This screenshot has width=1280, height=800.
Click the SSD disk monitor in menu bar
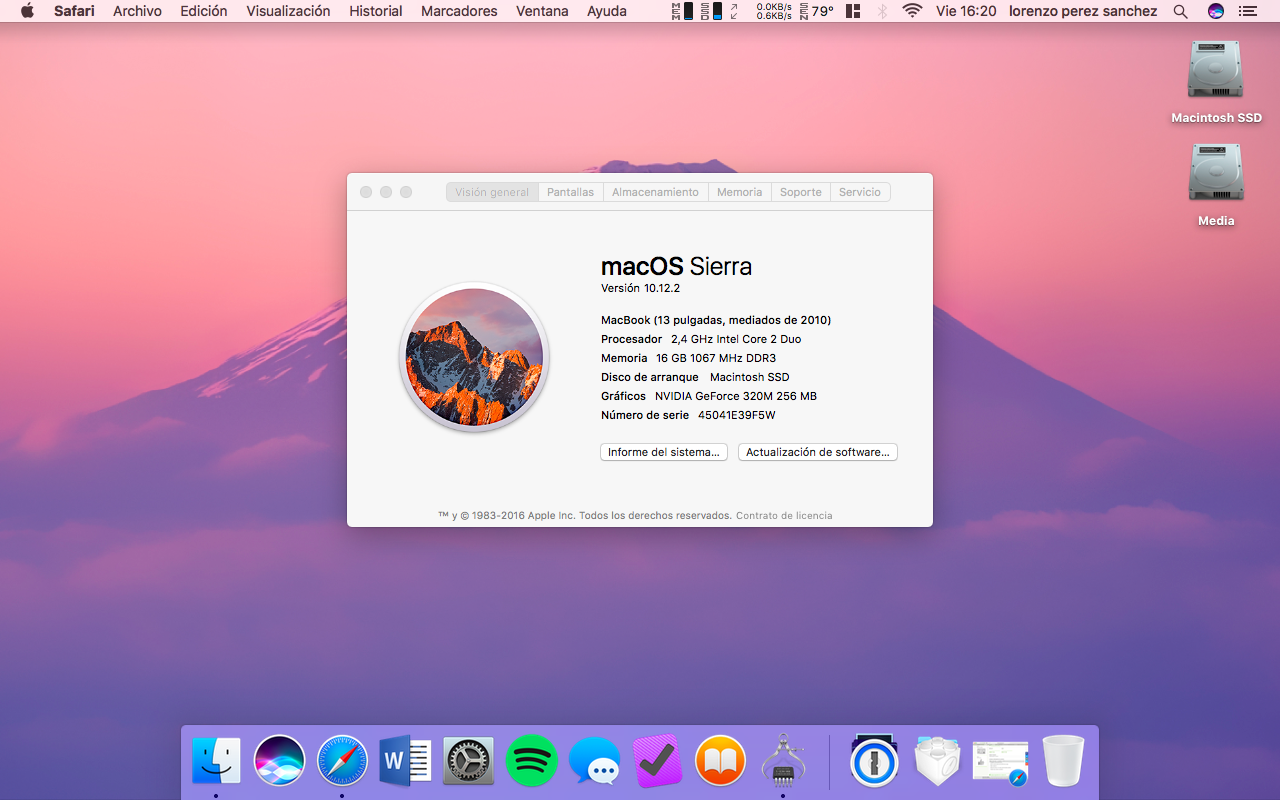tap(711, 11)
